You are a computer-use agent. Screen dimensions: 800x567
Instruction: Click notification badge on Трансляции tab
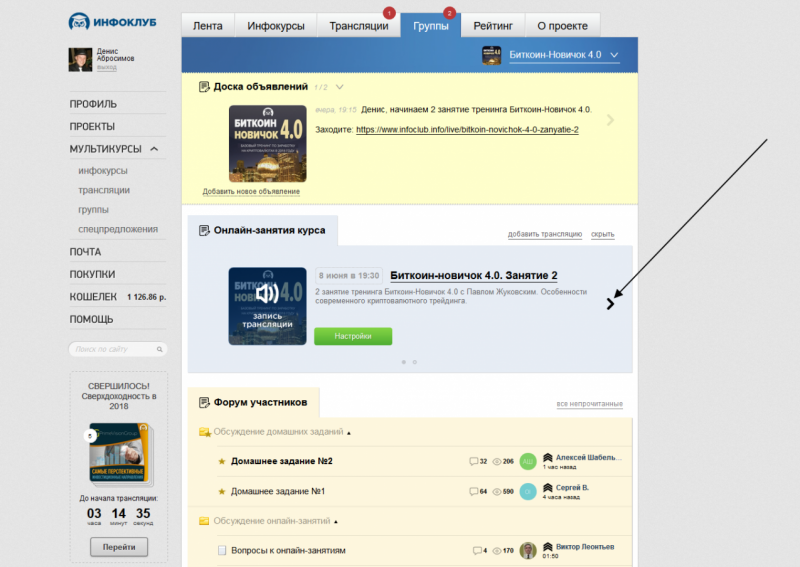(x=389, y=12)
